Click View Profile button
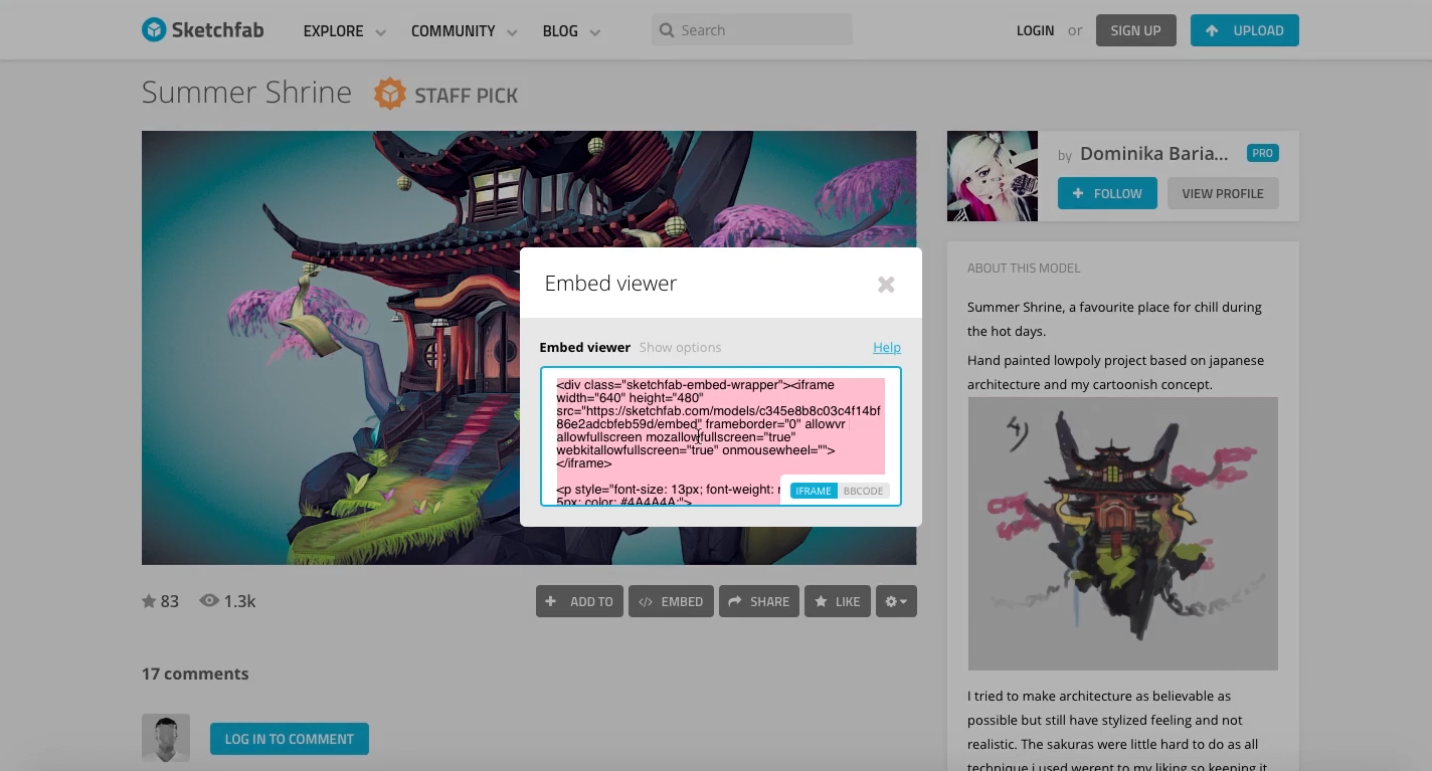This screenshot has height=771, width=1432. (x=1223, y=193)
